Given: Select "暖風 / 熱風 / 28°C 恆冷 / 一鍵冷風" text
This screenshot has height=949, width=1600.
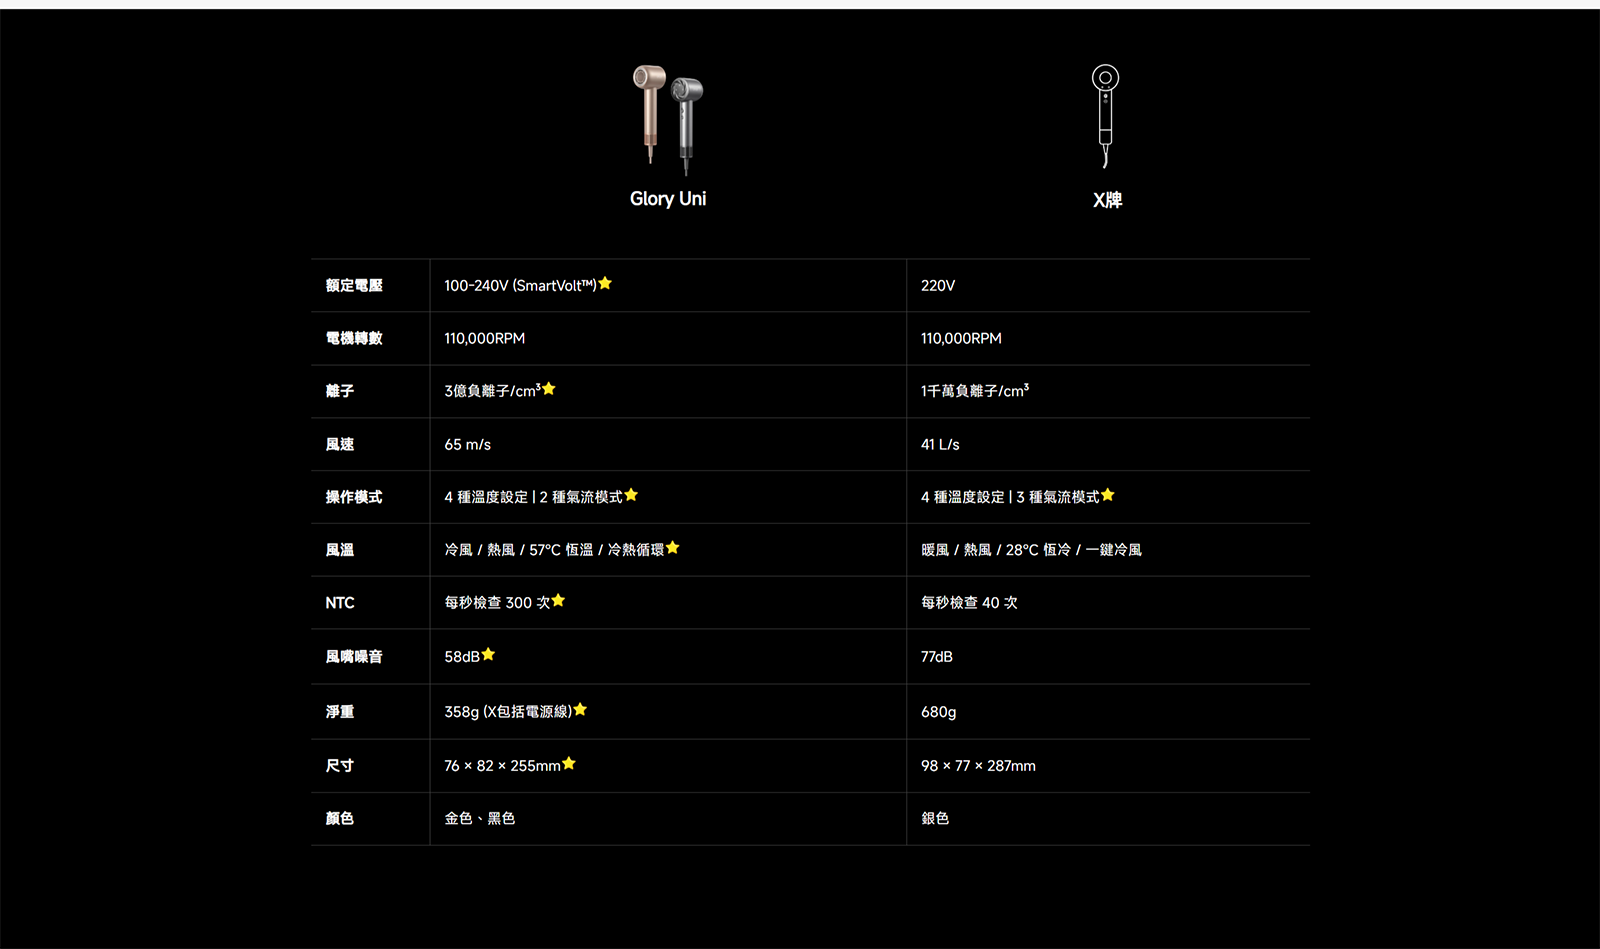Looking at the screenshot, I should pos(1032,550).
